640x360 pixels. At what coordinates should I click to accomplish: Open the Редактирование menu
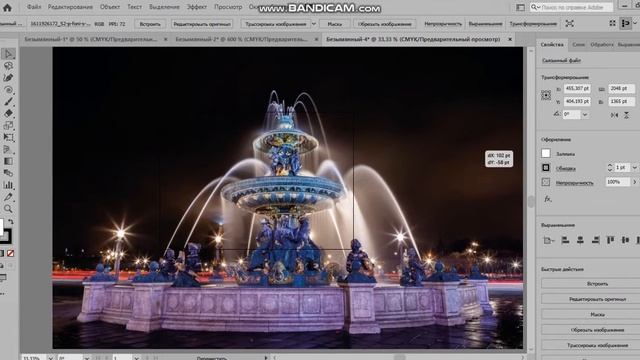(70, 7)
